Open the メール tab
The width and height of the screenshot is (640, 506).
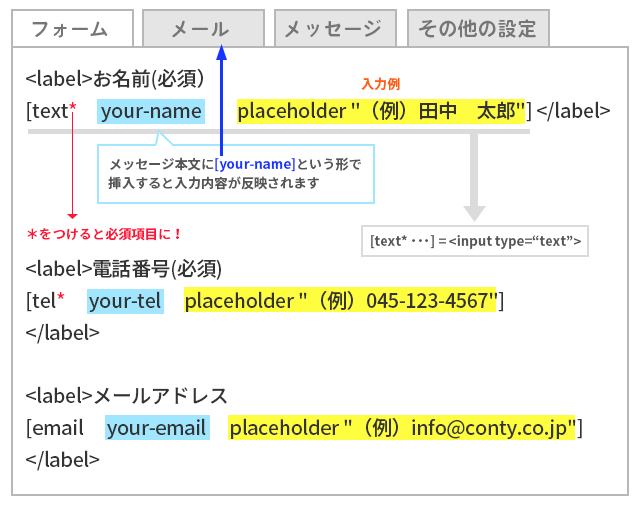[203, 29]
